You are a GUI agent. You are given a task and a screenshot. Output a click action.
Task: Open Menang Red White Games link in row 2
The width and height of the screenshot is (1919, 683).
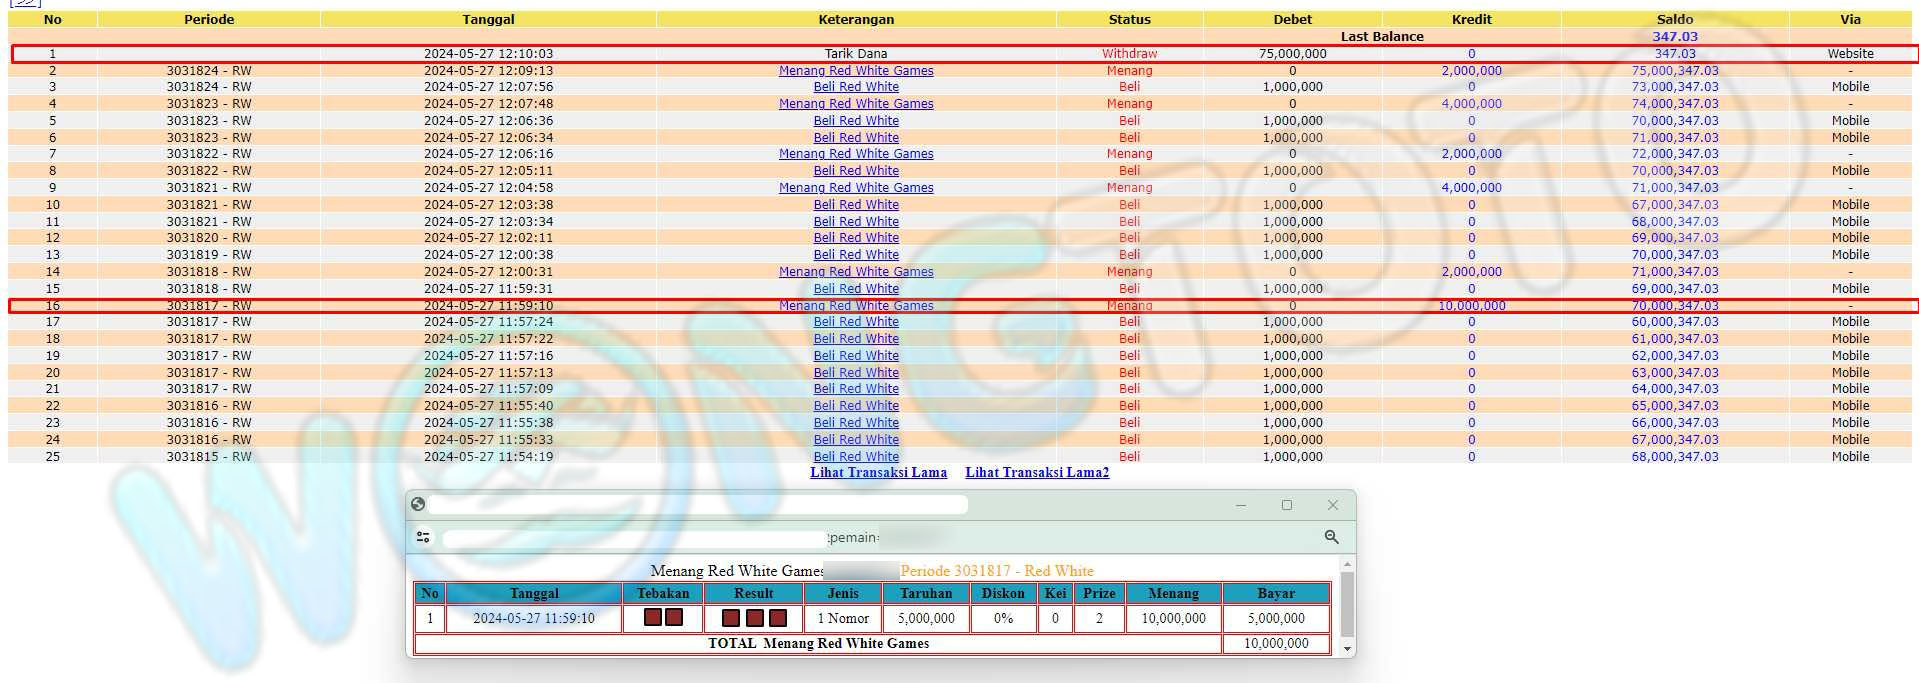click(856, 70)
